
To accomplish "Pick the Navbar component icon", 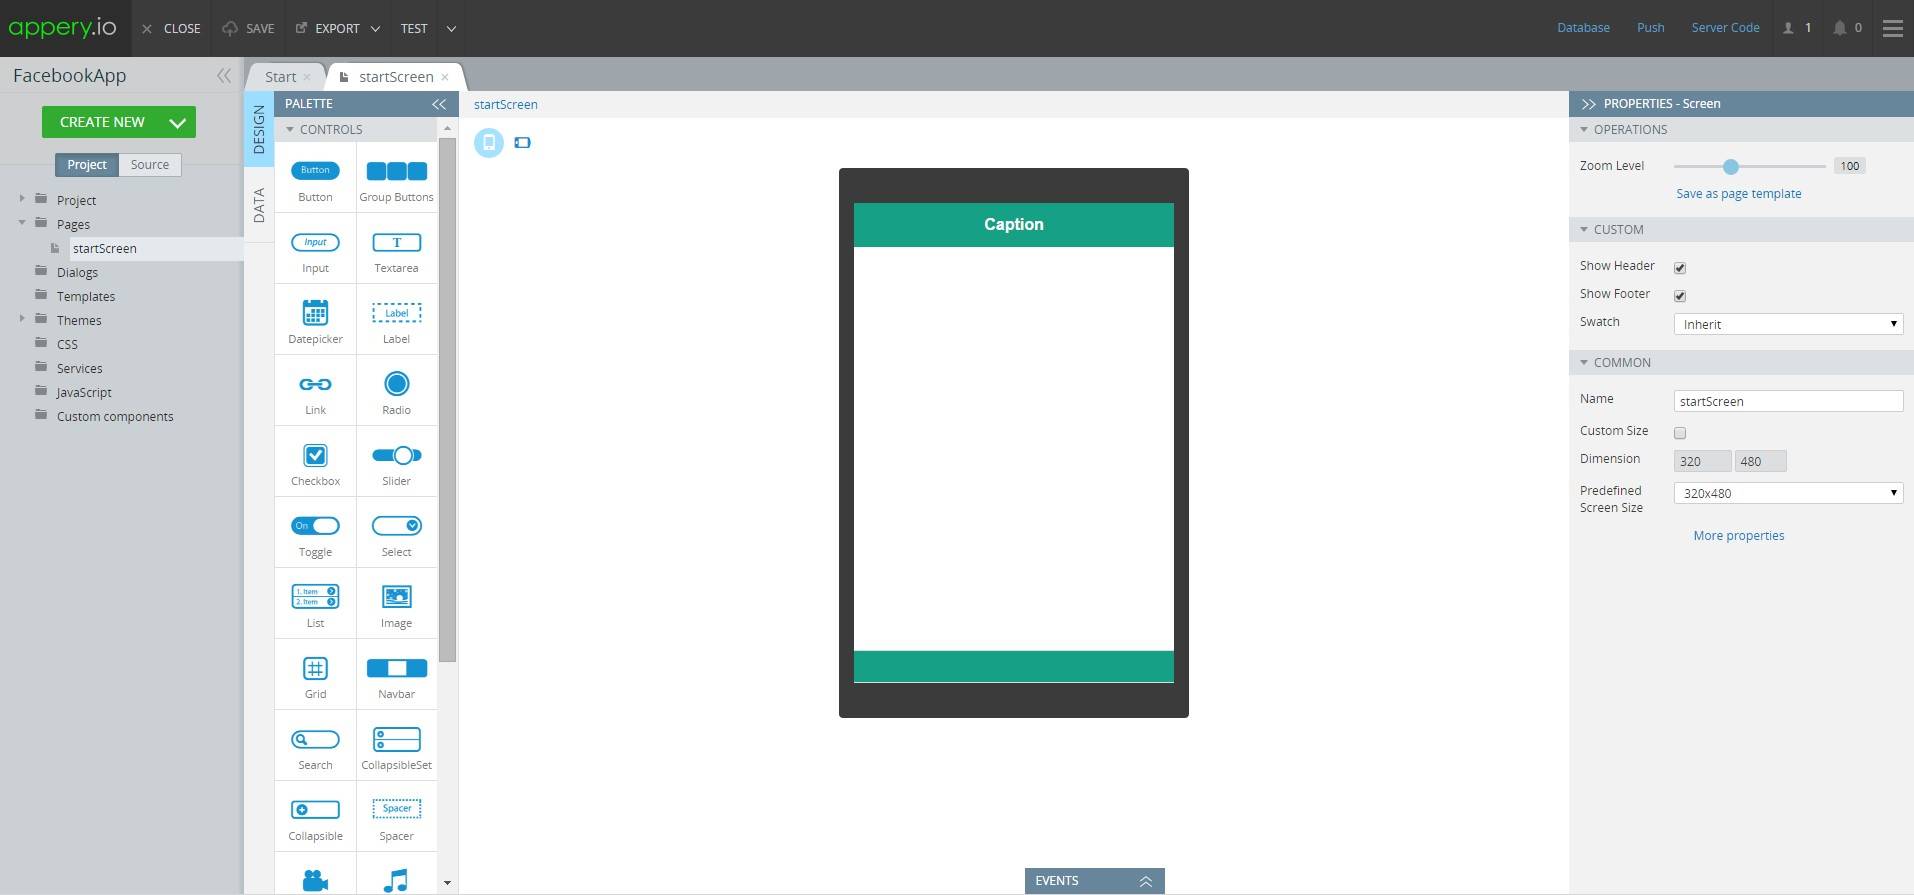I will [396, 669].
